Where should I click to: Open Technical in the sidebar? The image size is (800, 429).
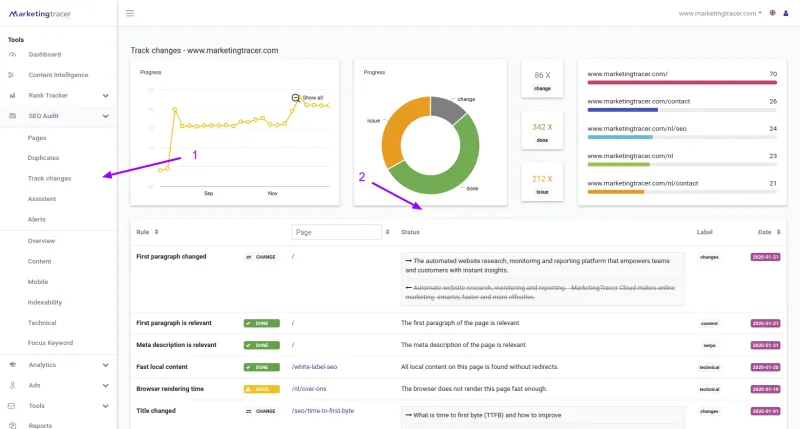[x=42, y=322]
